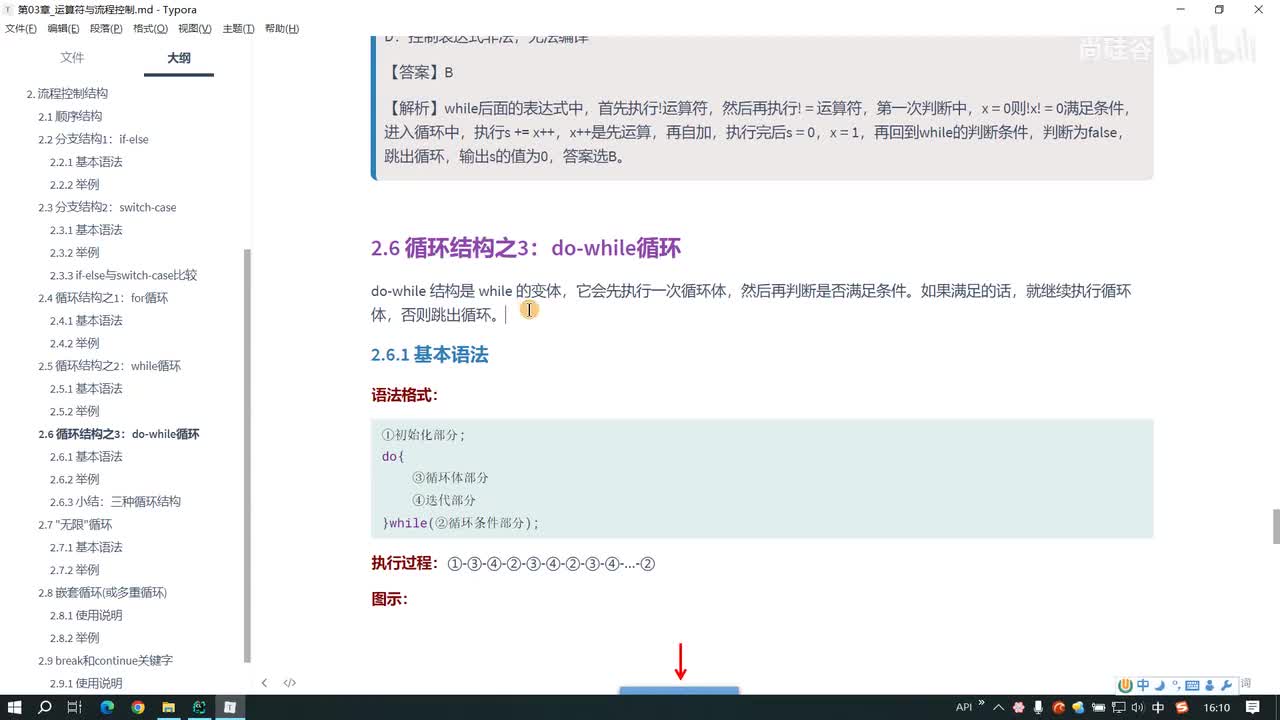Click the IME user account icon
This screenshot has height=720, width=1280.
click(x=1210, y=685)
